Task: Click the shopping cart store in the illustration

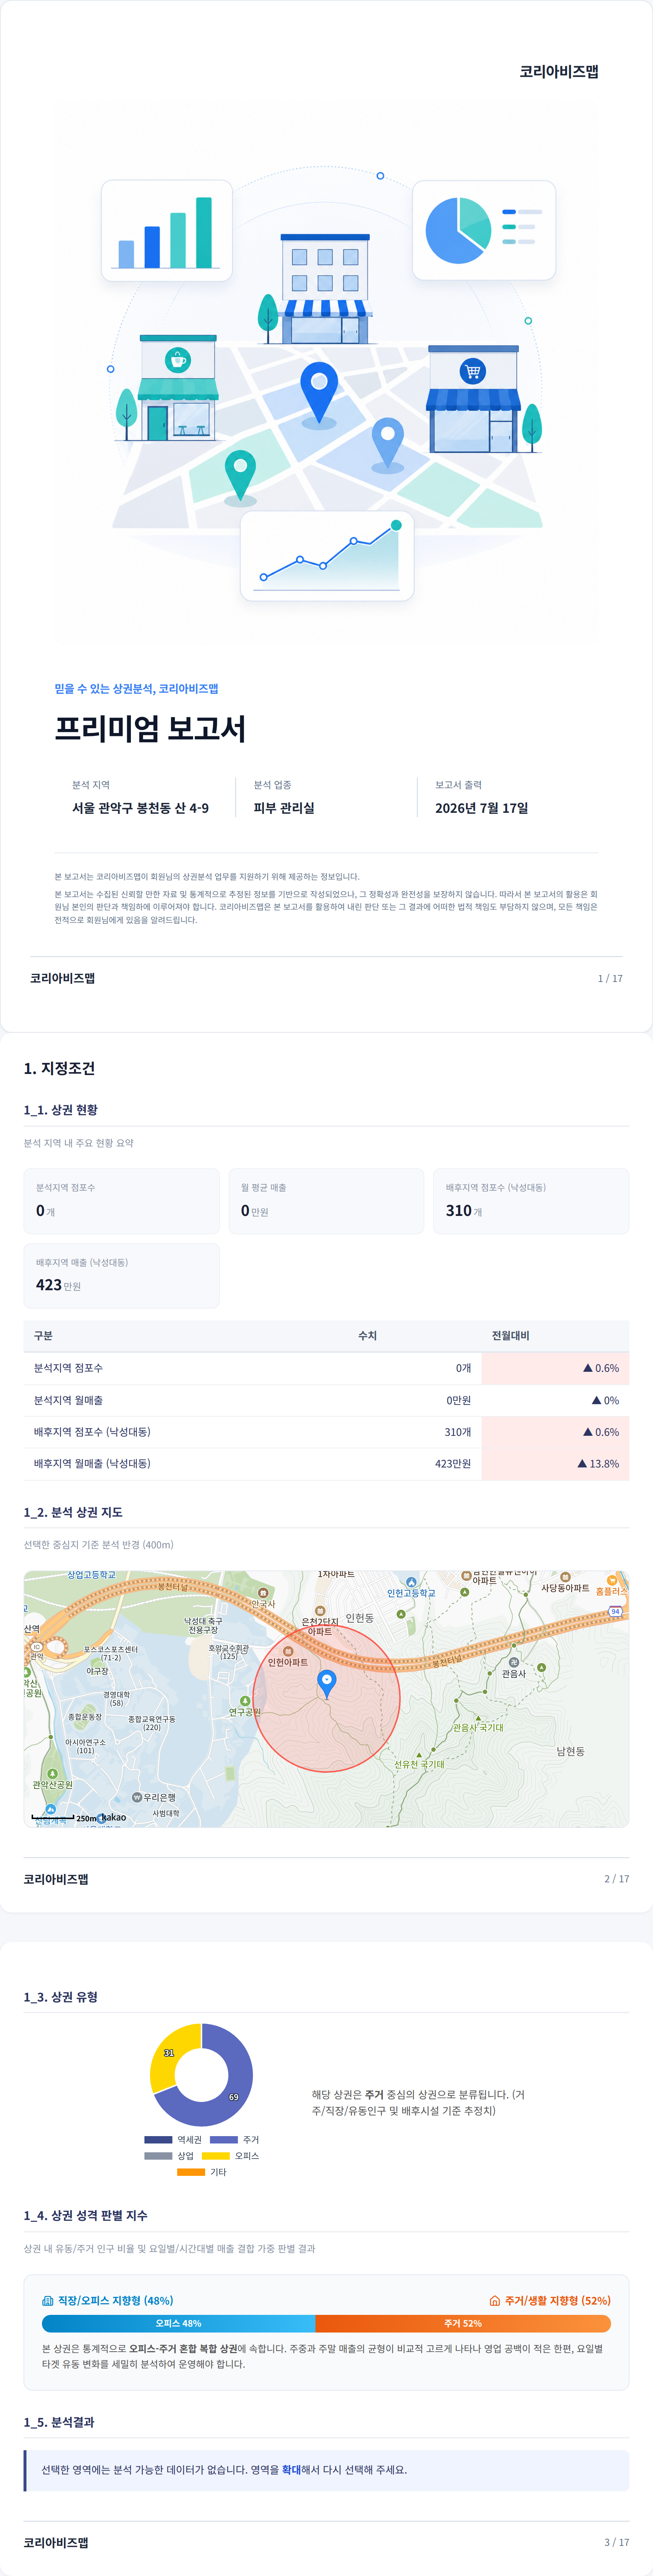Action: pyautogui.click(x=473, y=399)
